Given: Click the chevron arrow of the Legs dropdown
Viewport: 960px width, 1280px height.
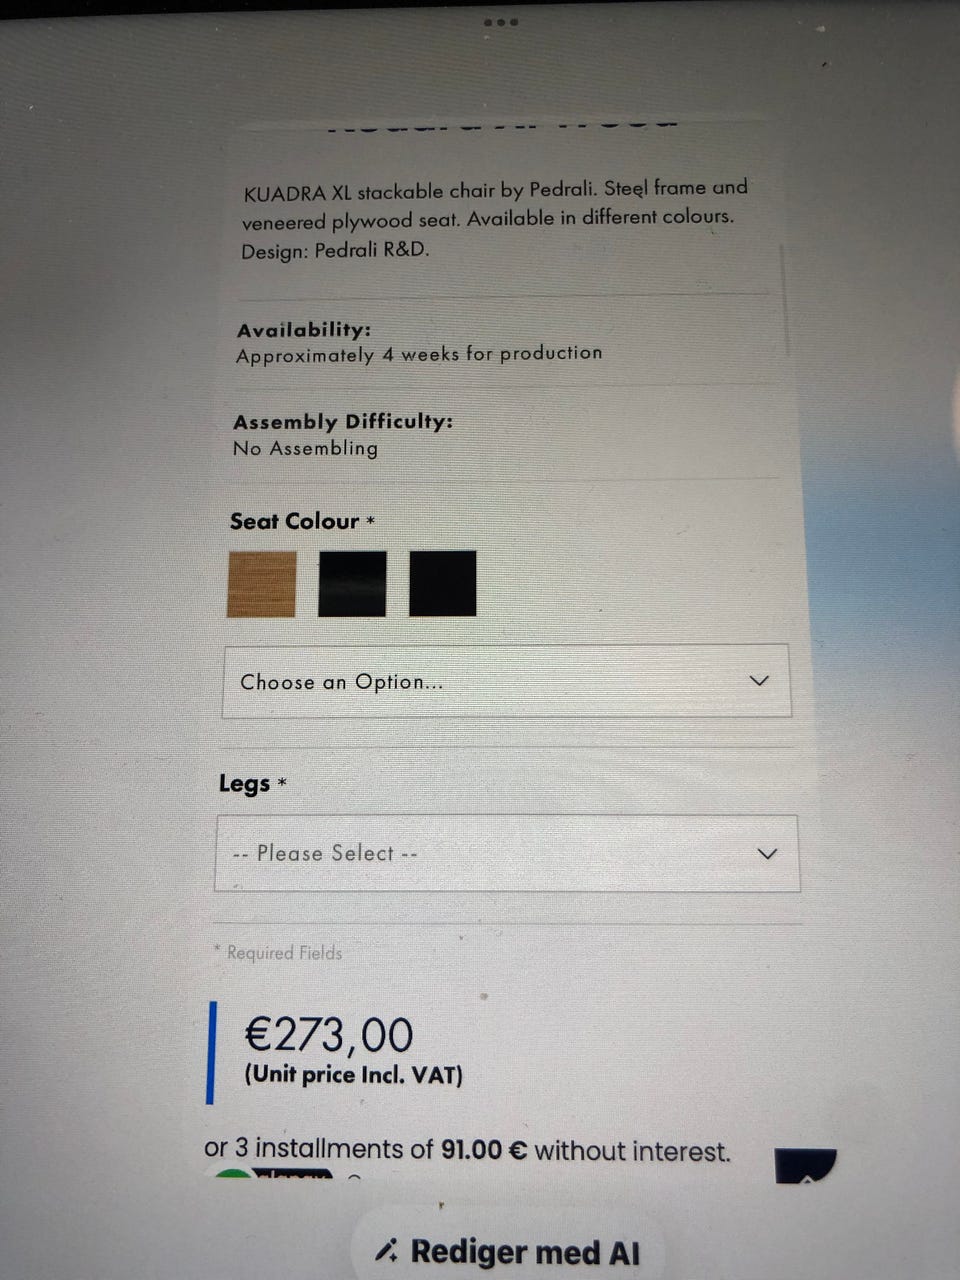Looking at the screenshot, I should (x=767, y=854).
